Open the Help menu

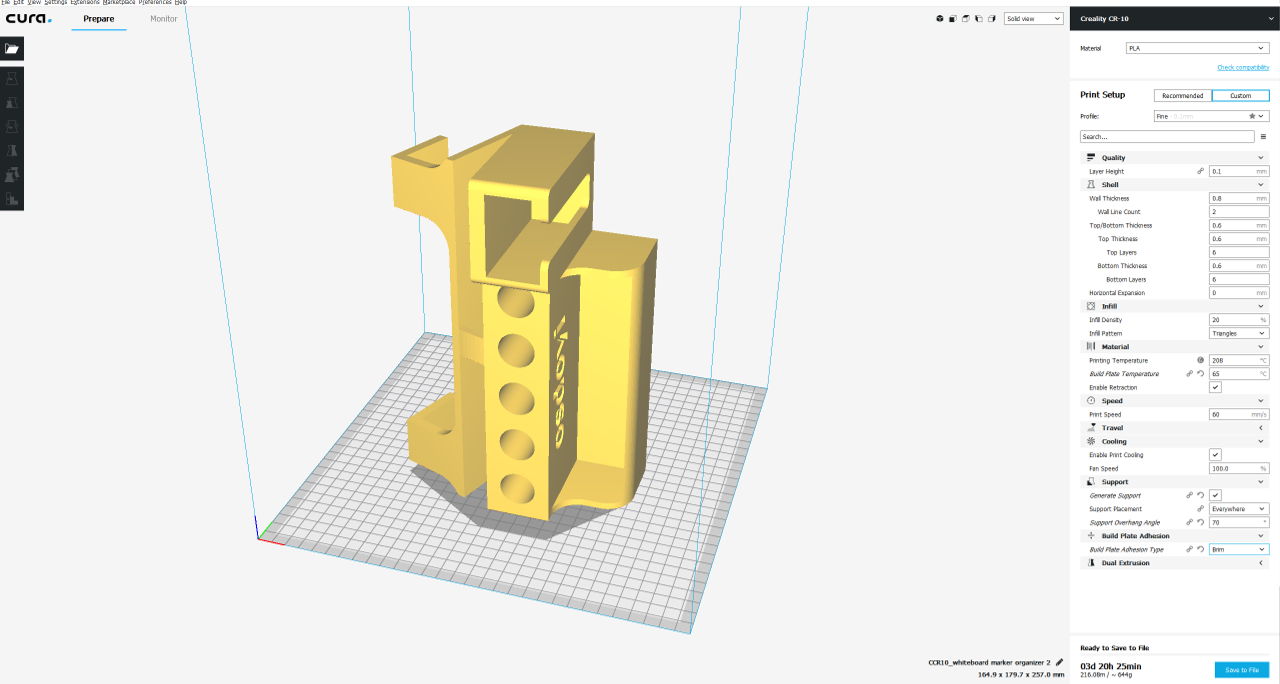point(181,3)
